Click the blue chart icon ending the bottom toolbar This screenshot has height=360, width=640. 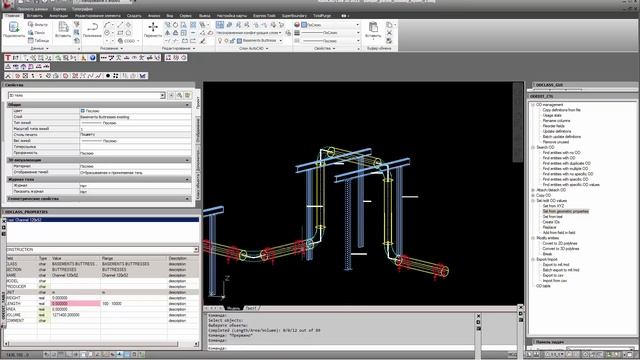tap(142, 76)
